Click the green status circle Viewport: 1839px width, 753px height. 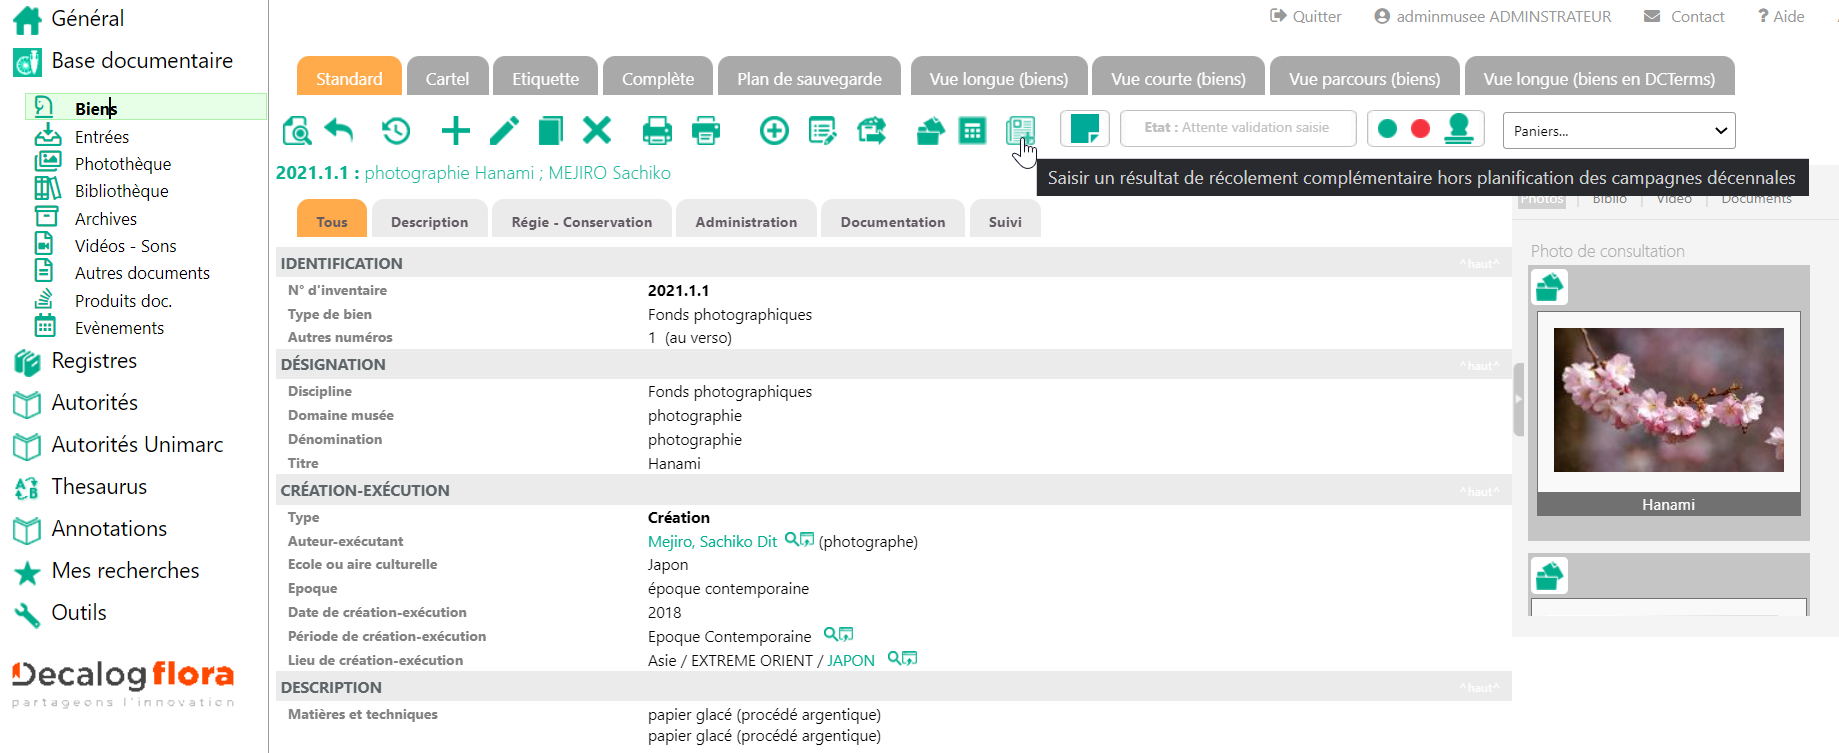(1387, 129)
